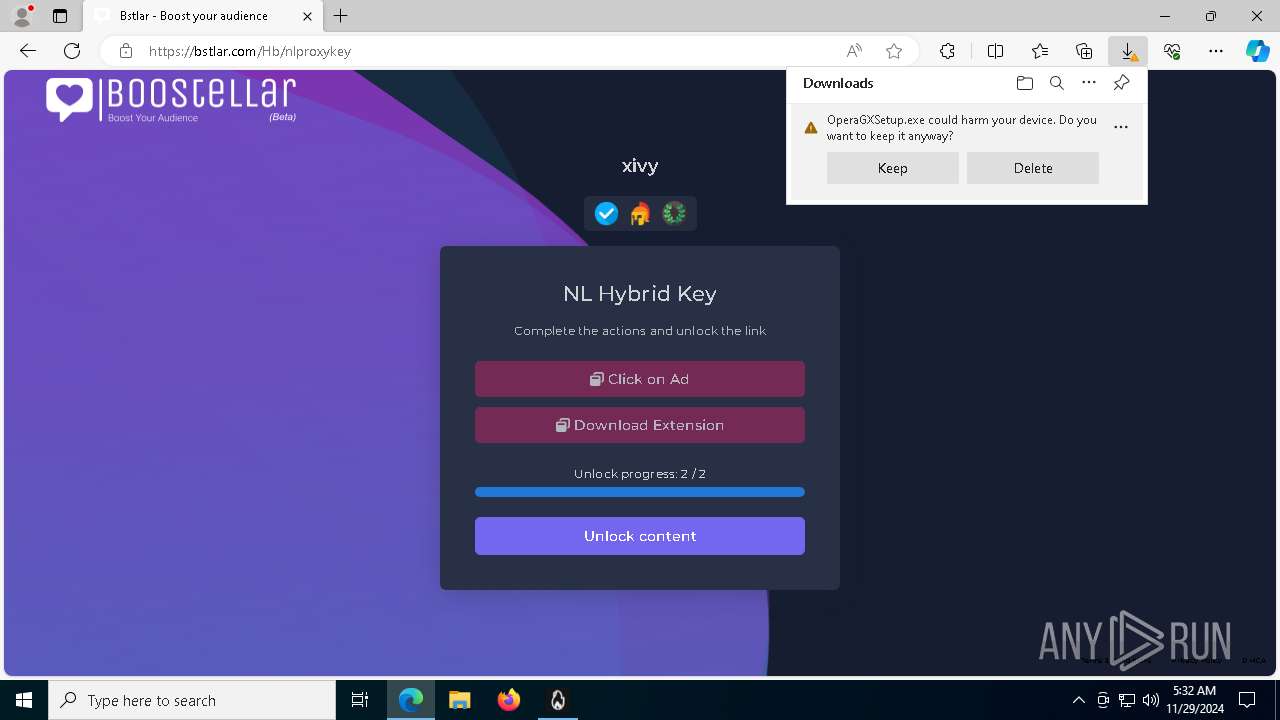Open a new browser tab

tap(341, 16)
